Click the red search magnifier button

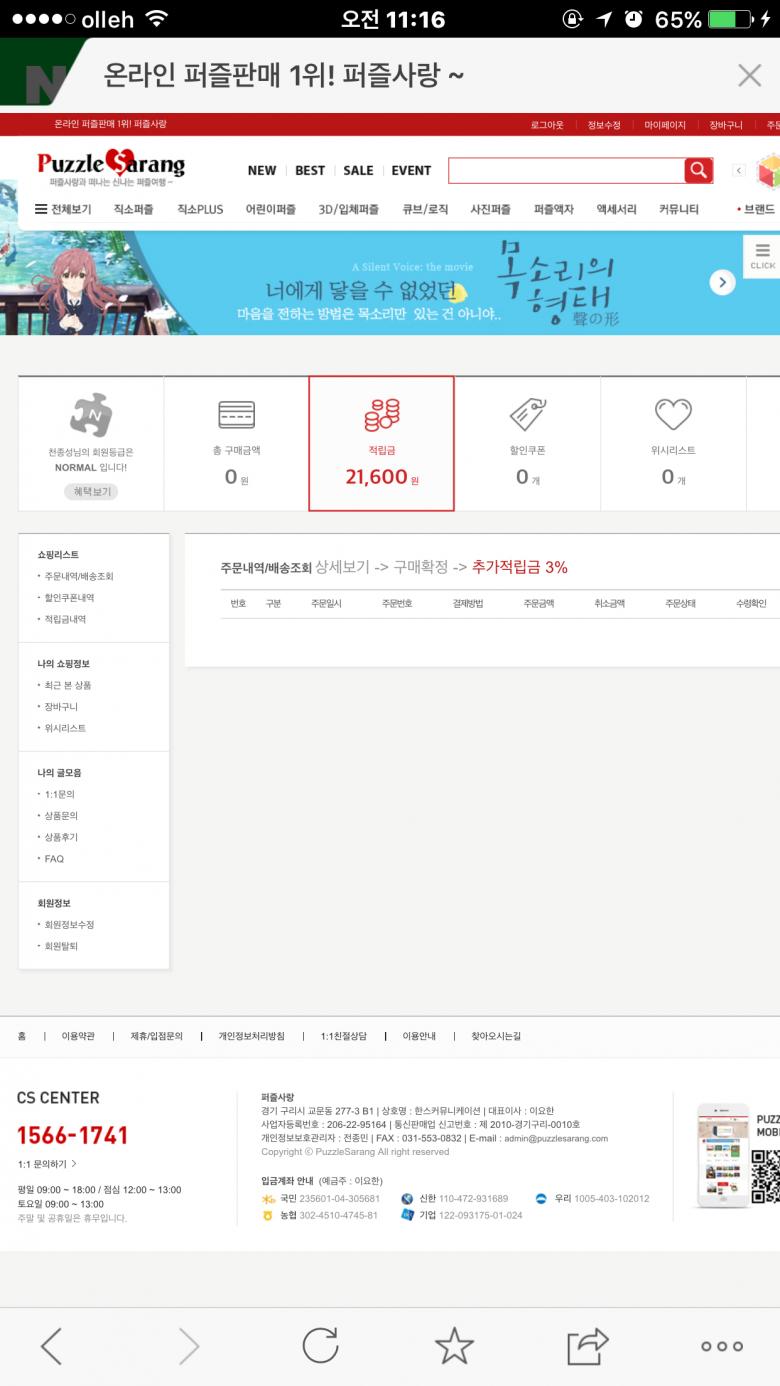tap(698, 170)
